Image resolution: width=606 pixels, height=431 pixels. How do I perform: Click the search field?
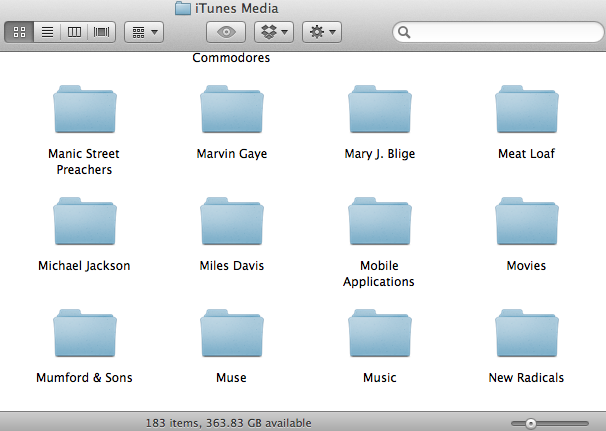point(499,32)
